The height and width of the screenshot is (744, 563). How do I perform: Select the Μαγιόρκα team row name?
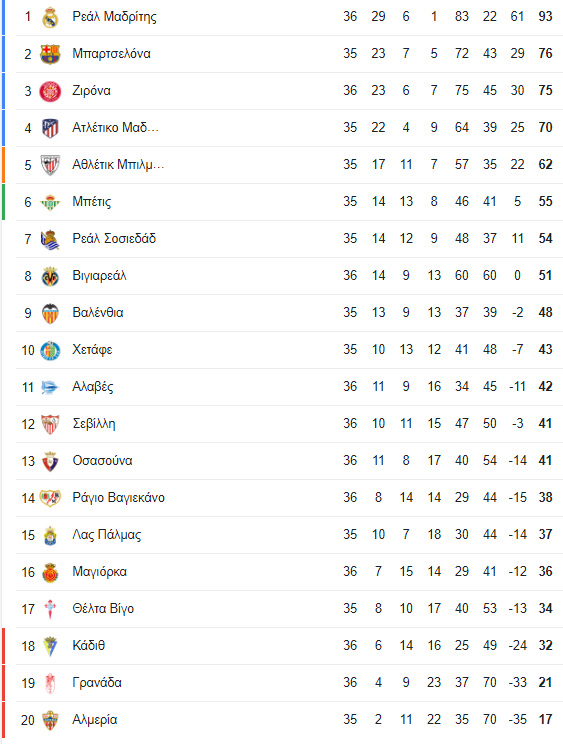[x=100, y=571]
